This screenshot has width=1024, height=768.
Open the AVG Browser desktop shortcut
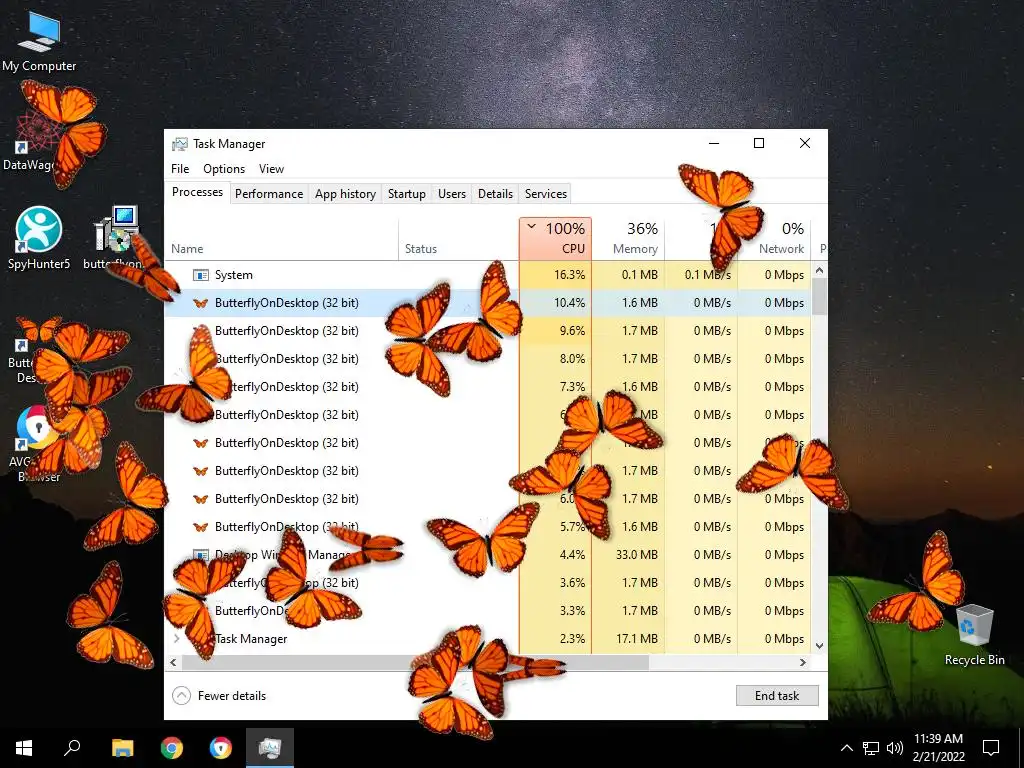(x=37, y=443)
